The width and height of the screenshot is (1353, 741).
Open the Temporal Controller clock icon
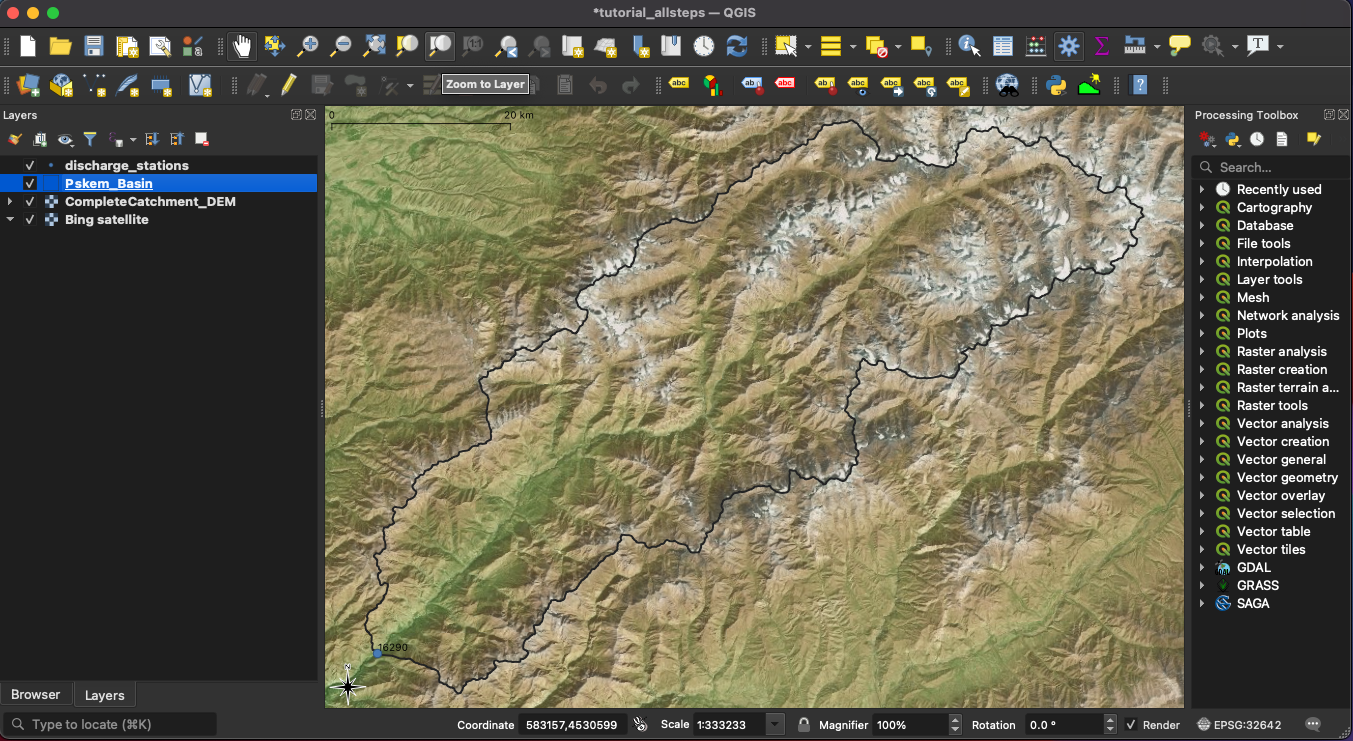pyautogui.click(x=704, y=46)
